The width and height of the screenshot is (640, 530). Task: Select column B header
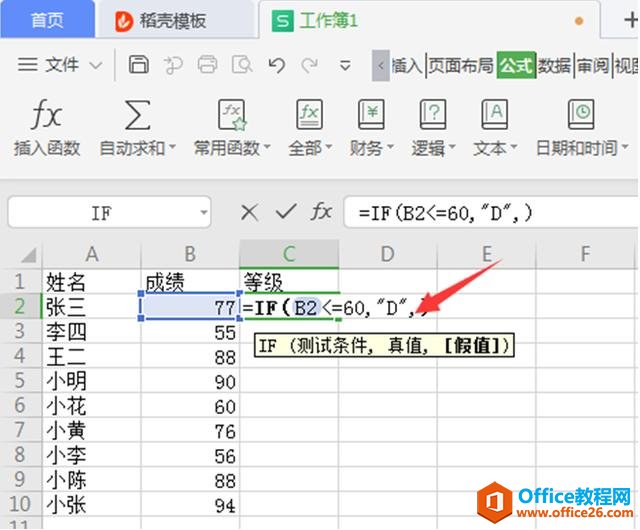click(x=190, y=254)
